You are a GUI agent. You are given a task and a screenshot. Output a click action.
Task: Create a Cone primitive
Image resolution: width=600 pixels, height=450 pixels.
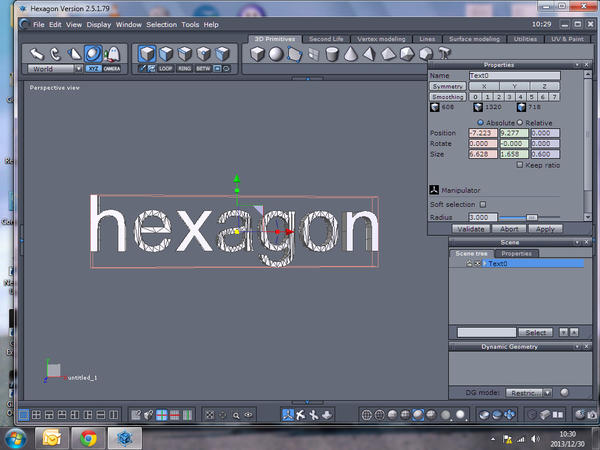(x=351, y=54)
